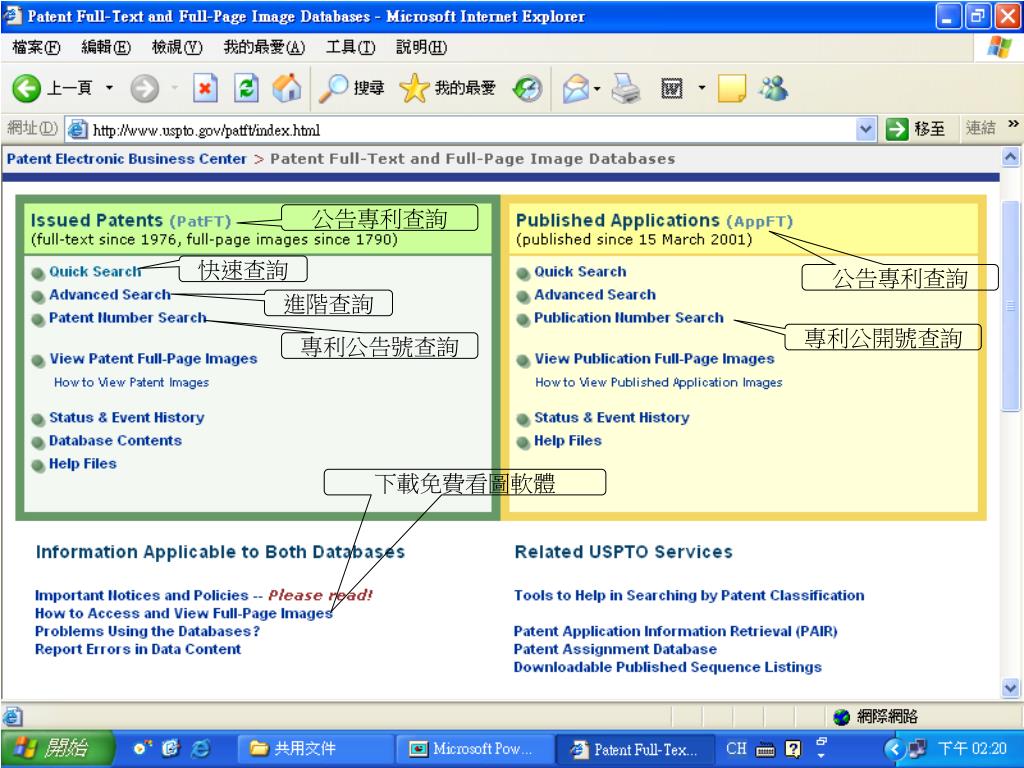The image size is (1024, 768).
Task: Click the Mail envelope icon
Action: click(x=576, y=88)
